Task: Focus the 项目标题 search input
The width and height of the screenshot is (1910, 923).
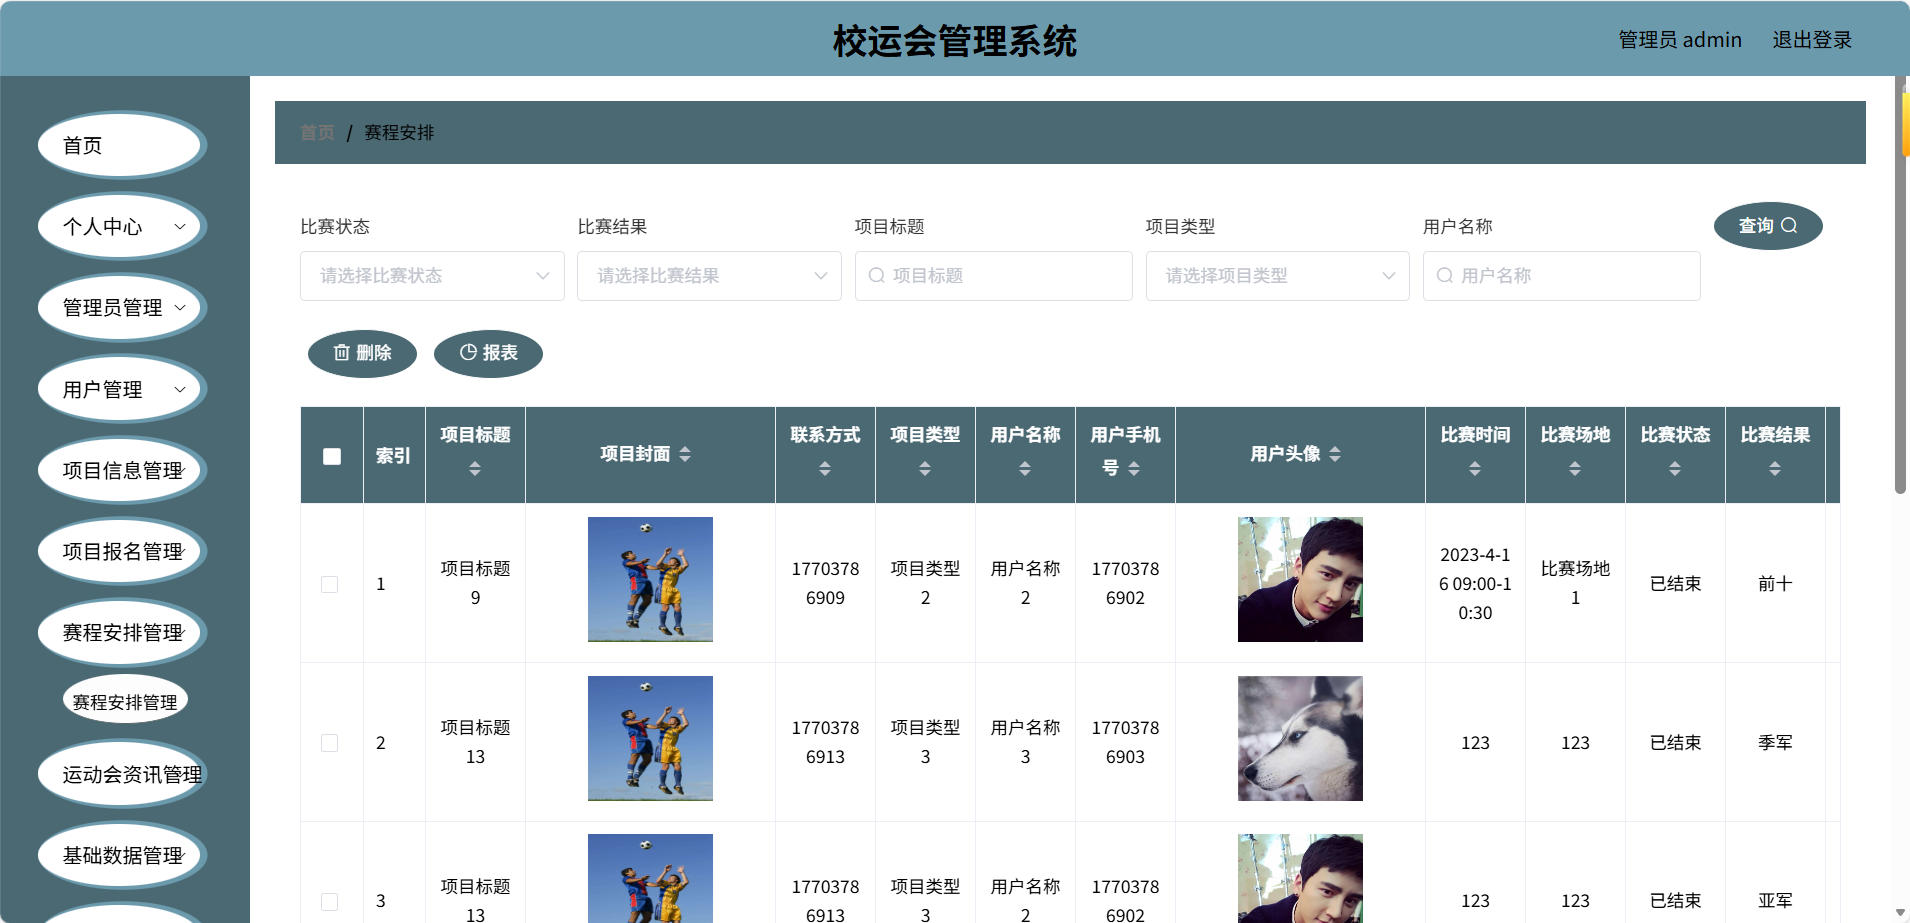Action: (x=993, y=276)
